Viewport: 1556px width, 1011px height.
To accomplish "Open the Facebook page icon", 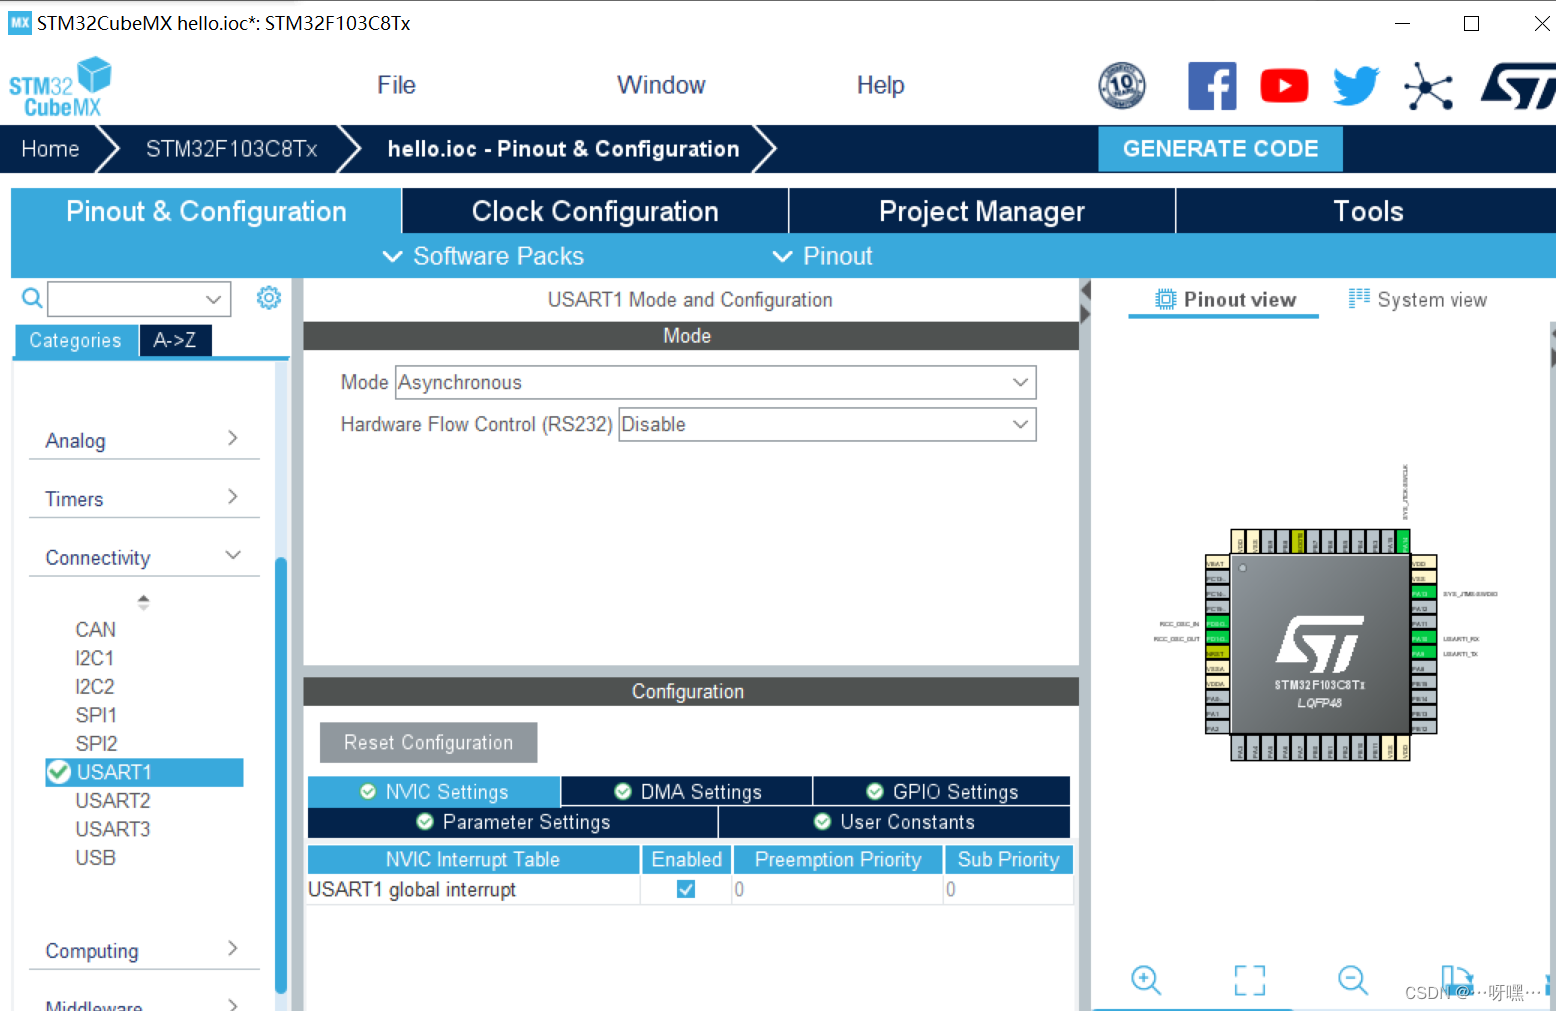I will [x=1212, y=86].
